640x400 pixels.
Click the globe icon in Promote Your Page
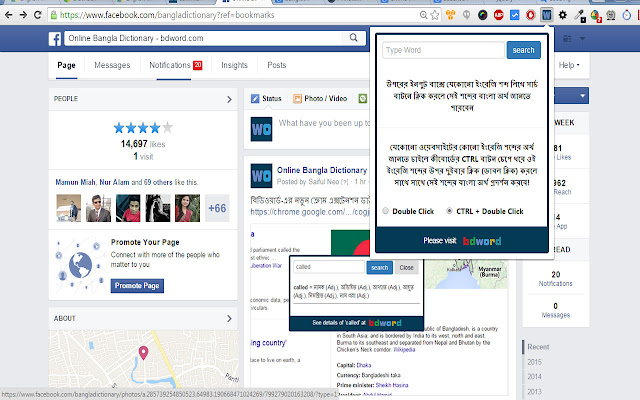point(80,265)
